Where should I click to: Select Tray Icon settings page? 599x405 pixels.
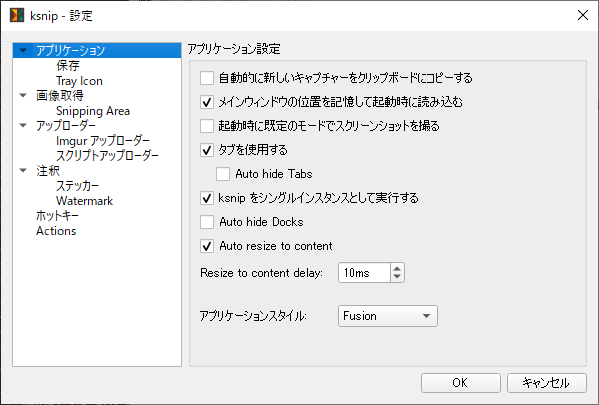(x=79, y=81)
